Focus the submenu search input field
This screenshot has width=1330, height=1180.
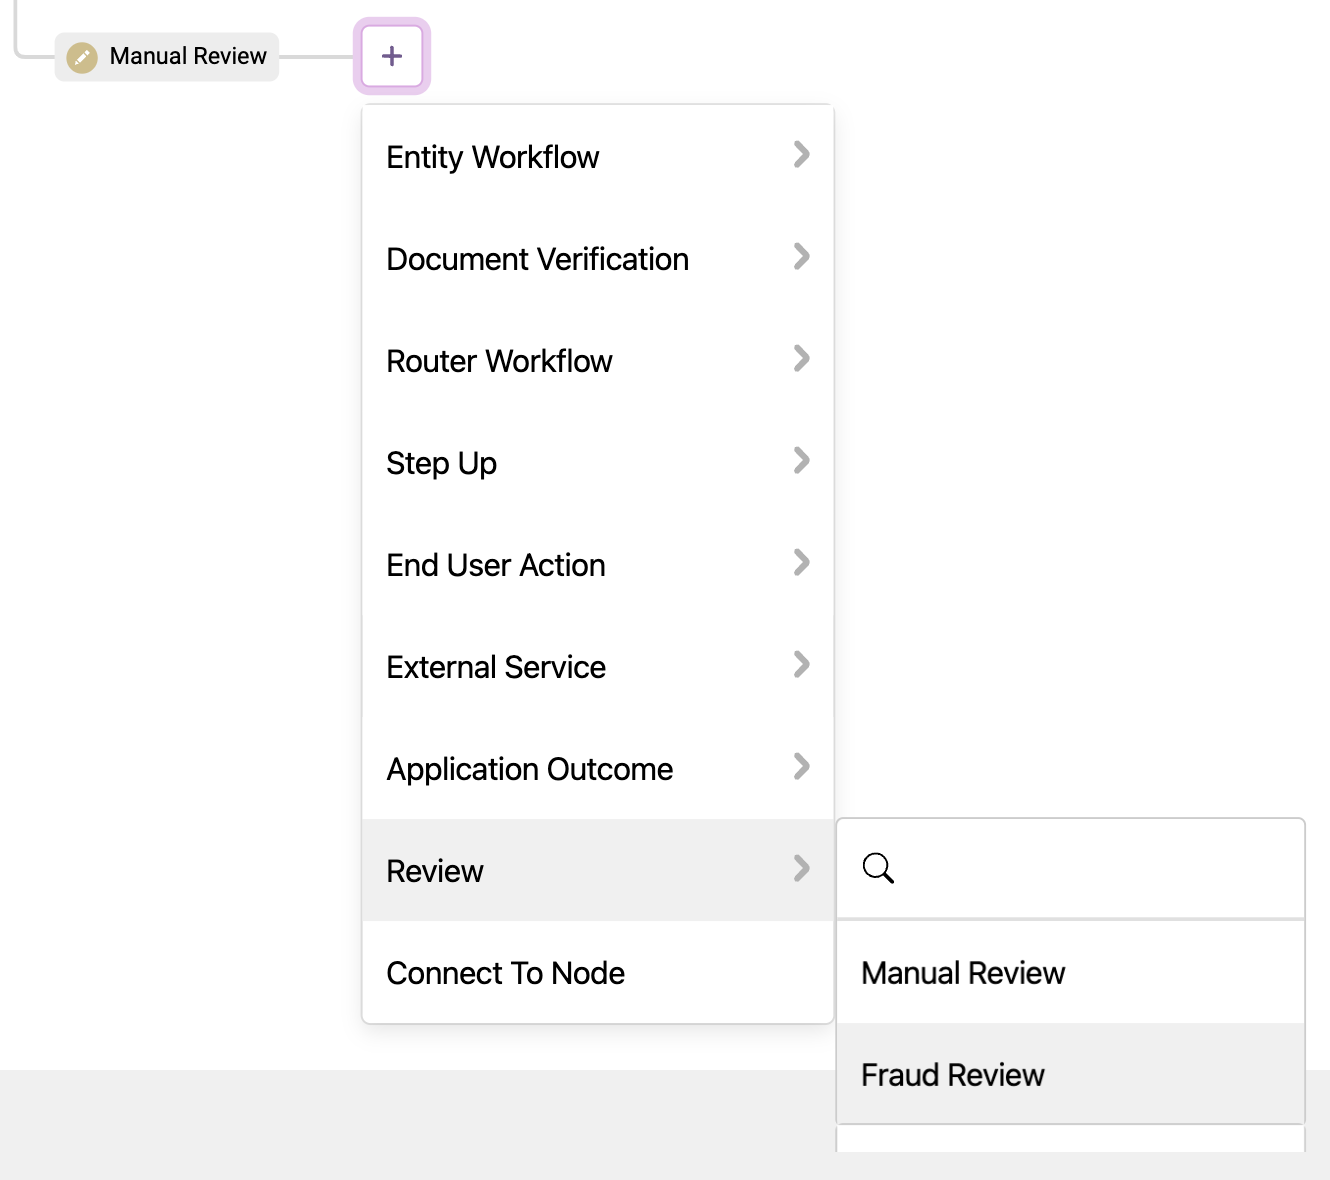click(x=1090, y=868)
